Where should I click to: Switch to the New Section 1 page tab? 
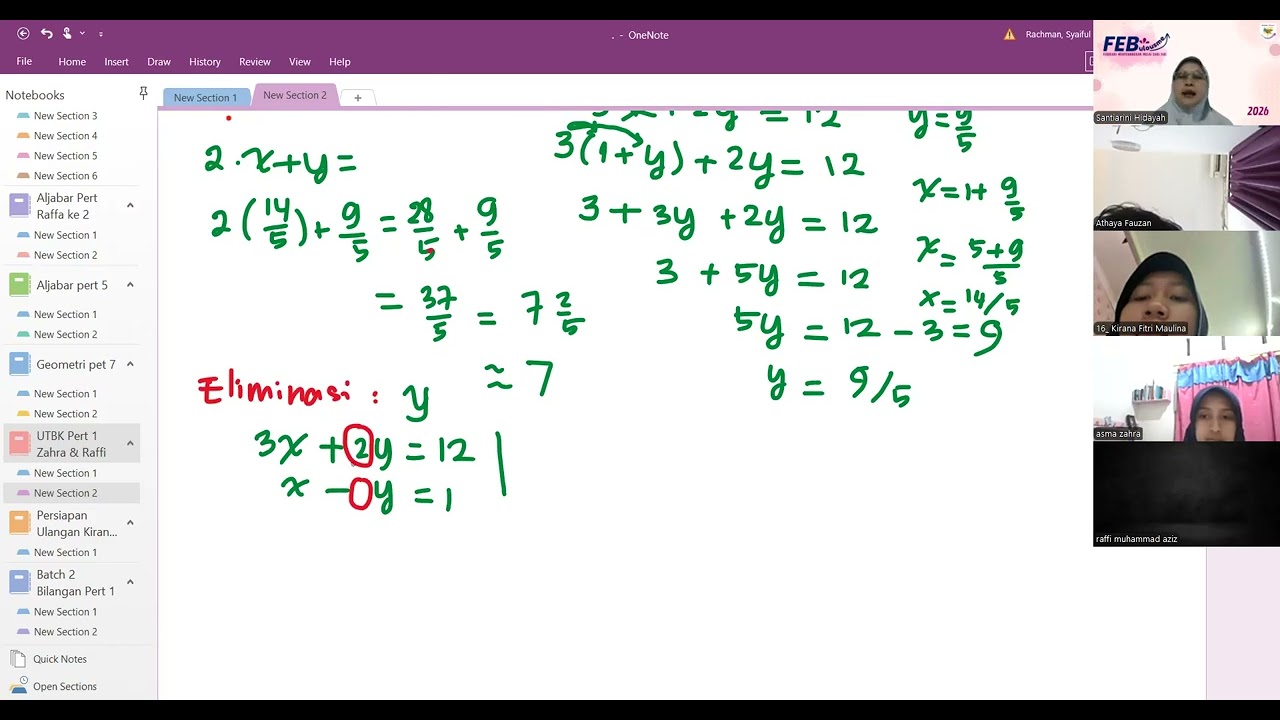(x=206, y=97)
